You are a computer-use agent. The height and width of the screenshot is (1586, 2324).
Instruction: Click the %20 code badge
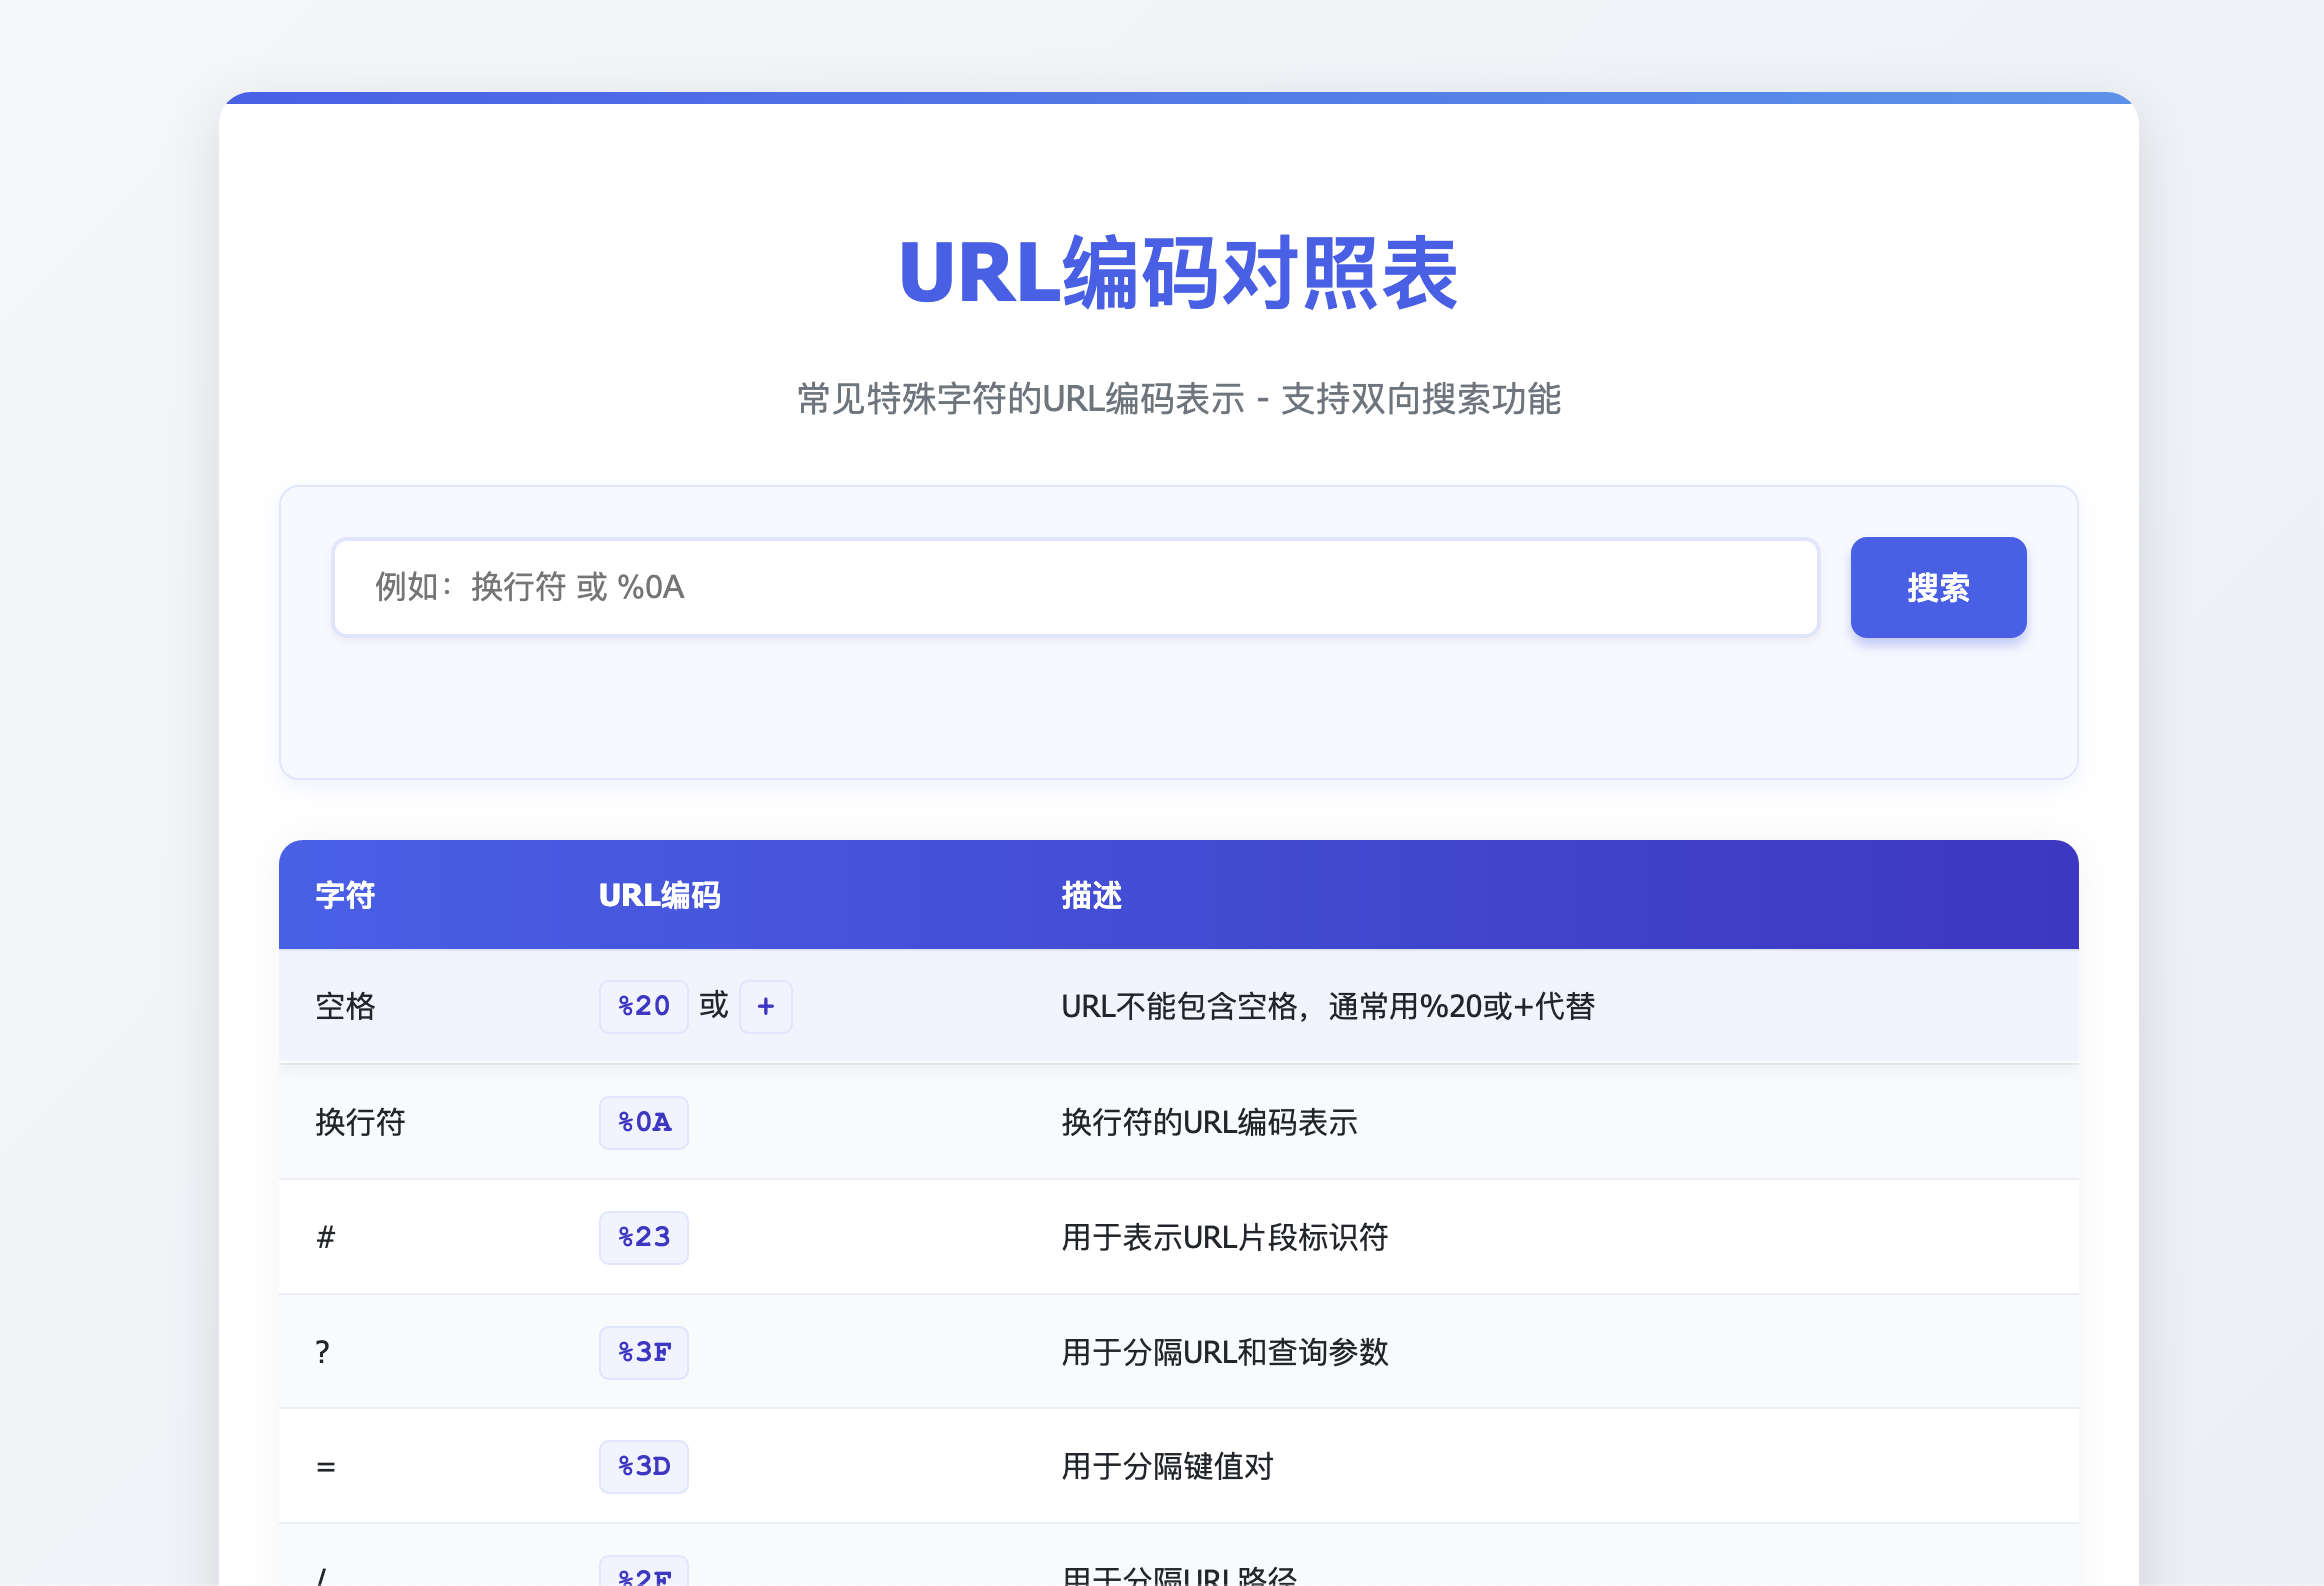coord(643,1006)
